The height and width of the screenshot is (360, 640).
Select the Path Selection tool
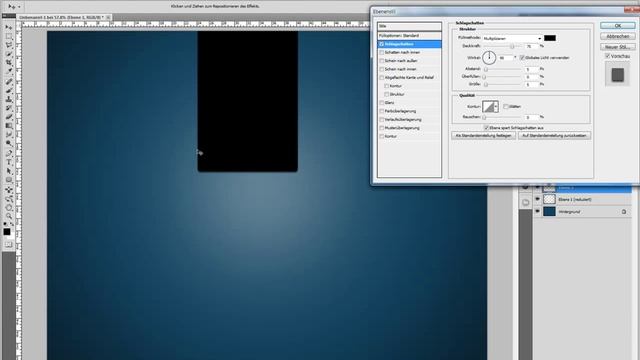click(x=9, y=171)
